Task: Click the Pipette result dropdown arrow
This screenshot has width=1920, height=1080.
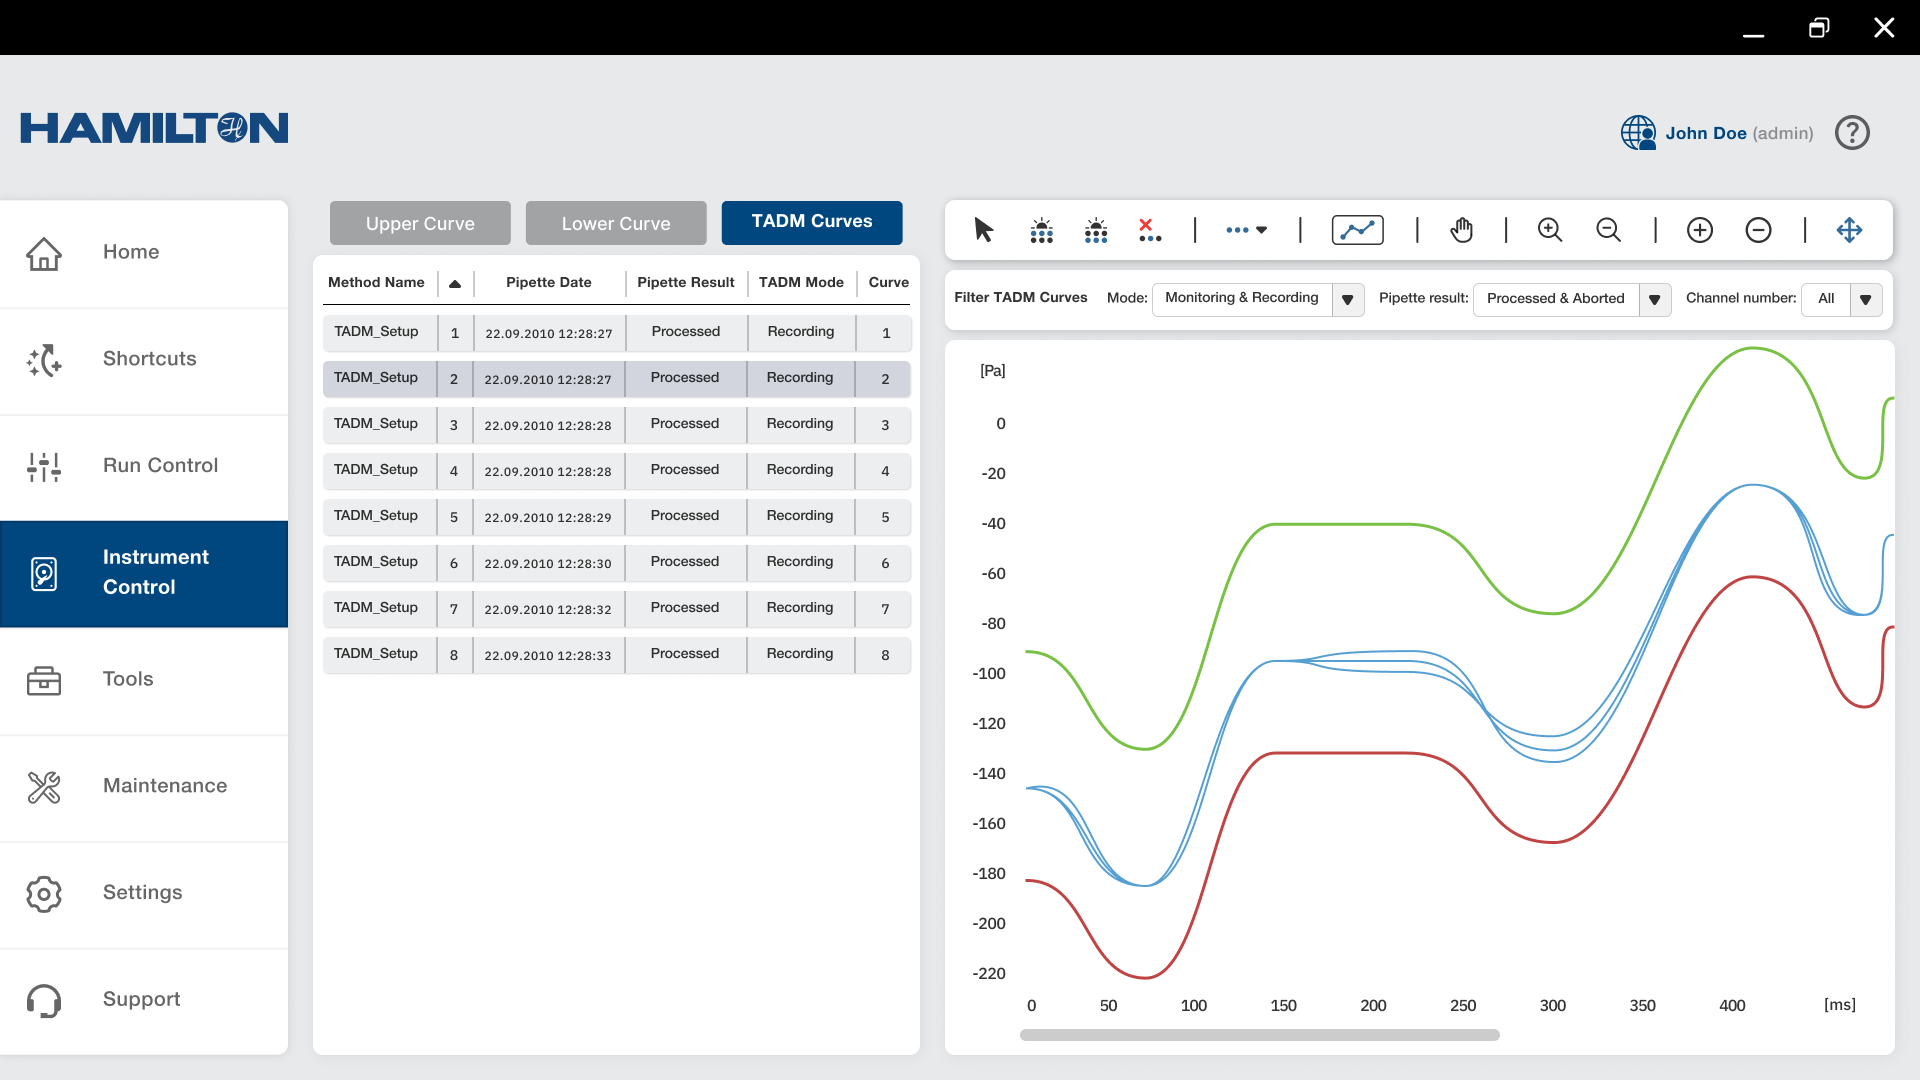Action: (x=1655, y=300)
